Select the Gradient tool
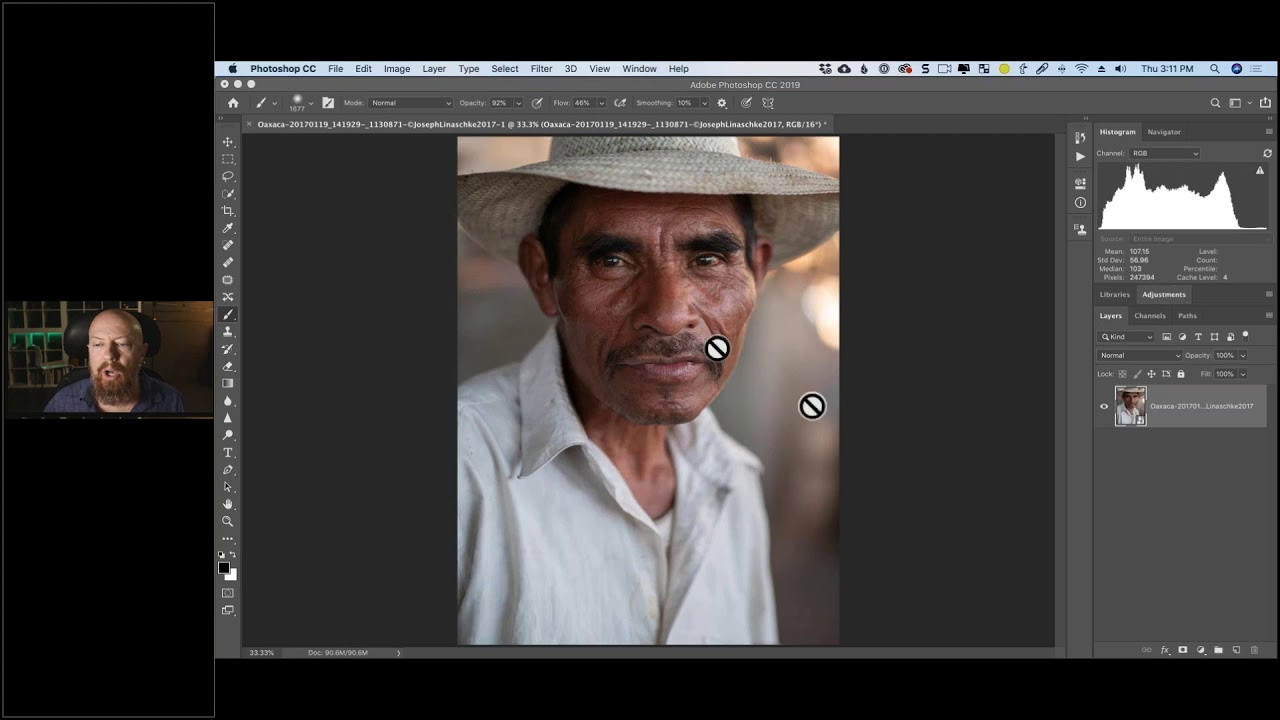This screenshot has height=720, width=1280. point(228,383)
